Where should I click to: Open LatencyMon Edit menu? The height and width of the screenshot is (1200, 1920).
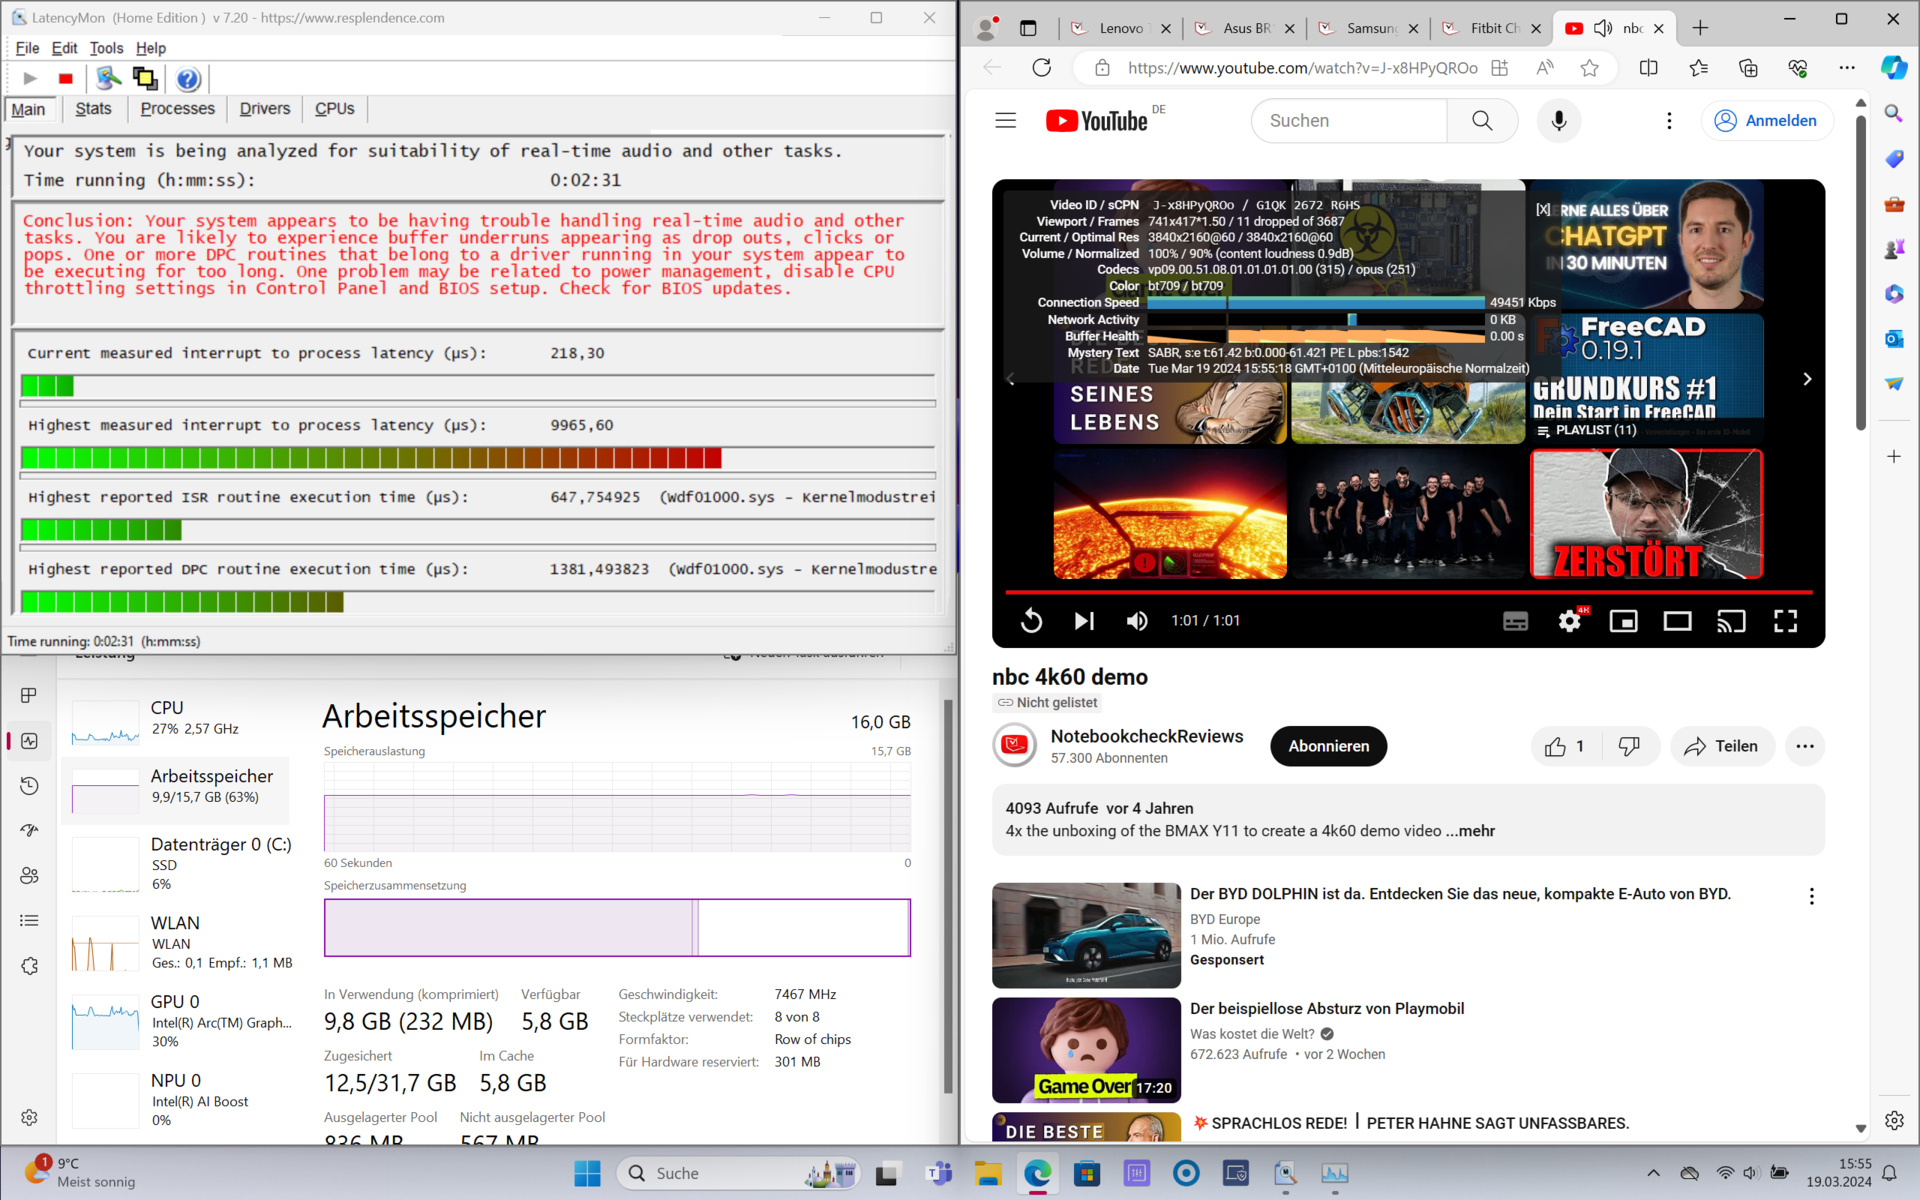coord(65,48)
